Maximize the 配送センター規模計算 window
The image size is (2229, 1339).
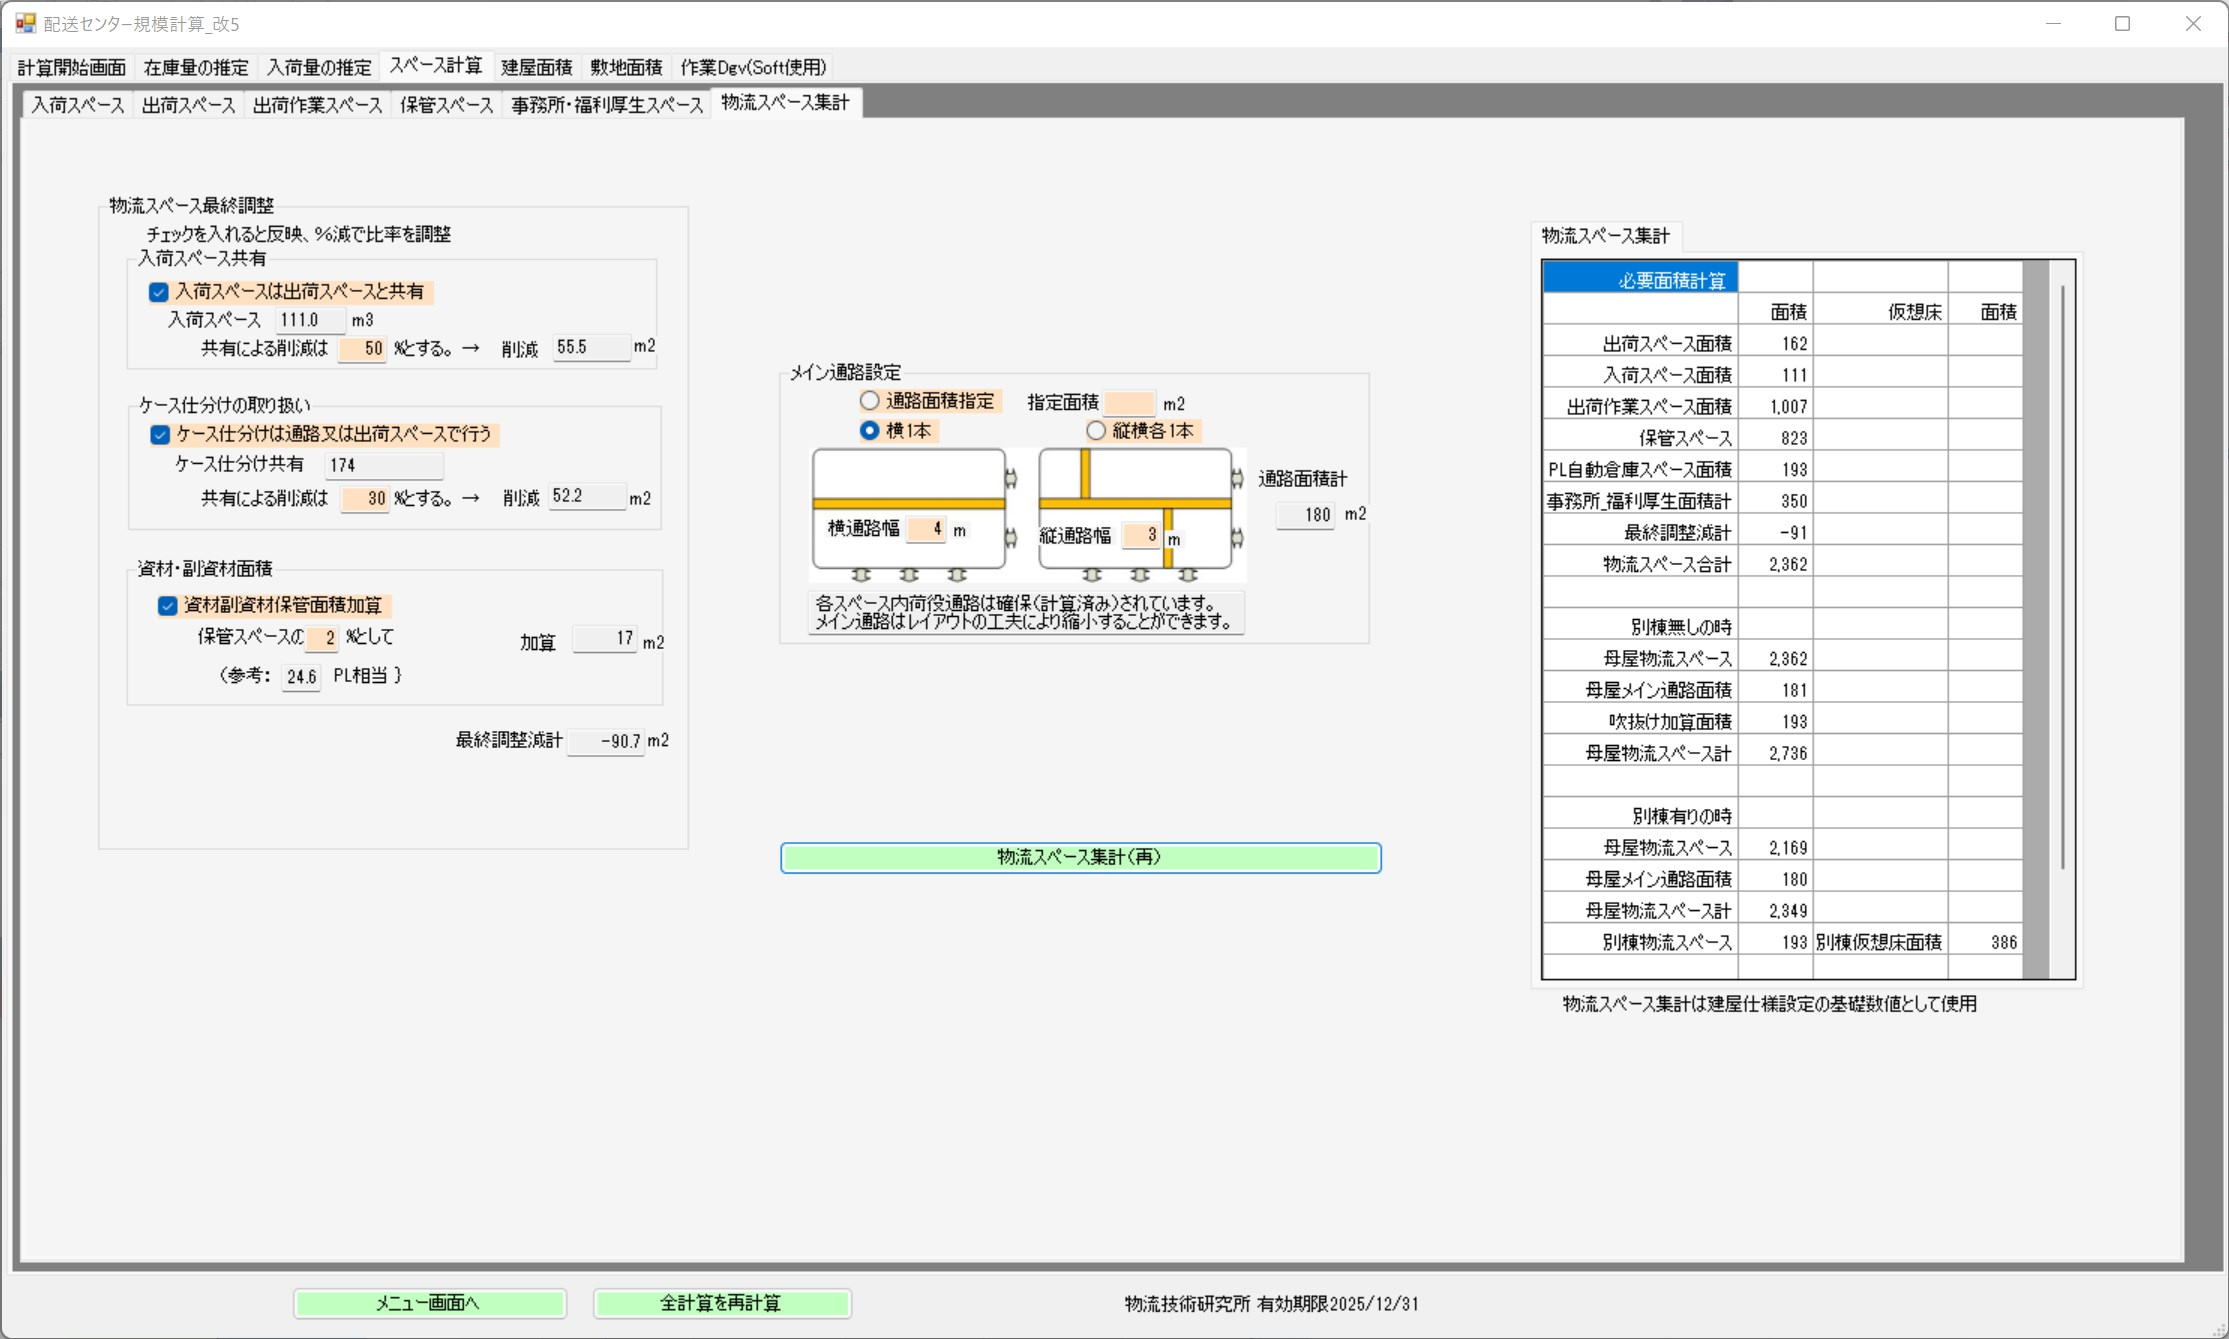click(2122, 23)
